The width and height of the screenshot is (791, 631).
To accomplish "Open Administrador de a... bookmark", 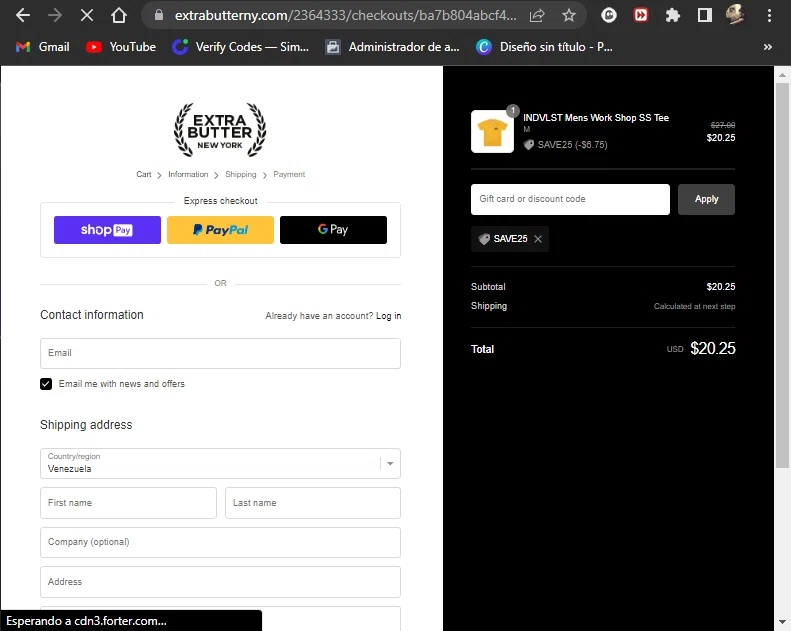I will (392, 47).
